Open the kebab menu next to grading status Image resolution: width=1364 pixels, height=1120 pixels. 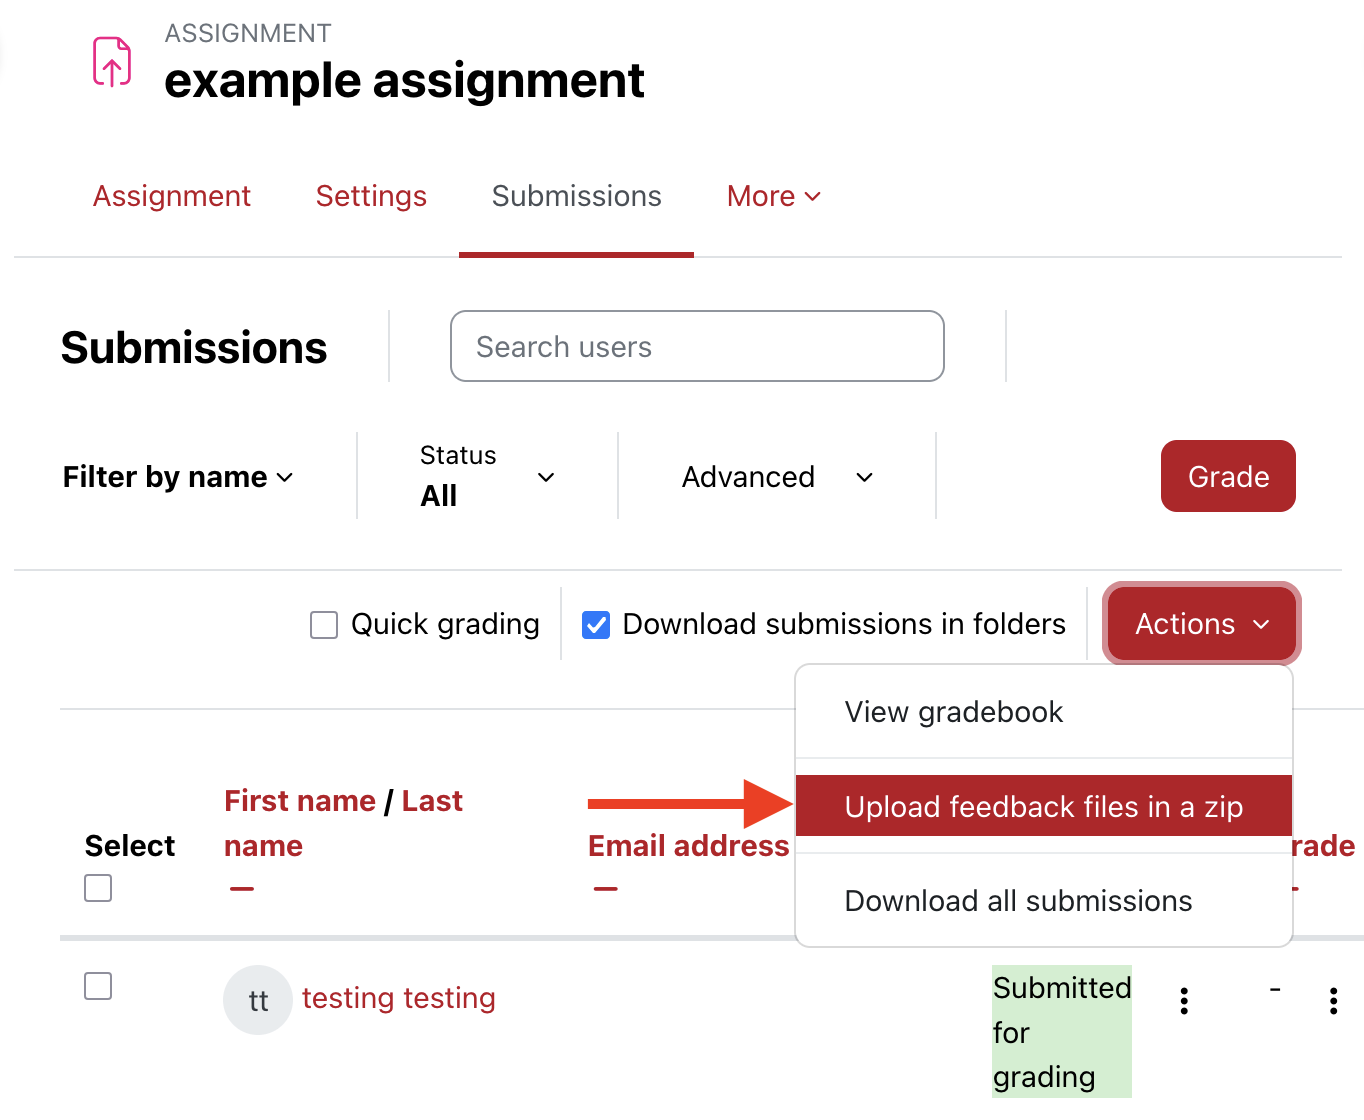(1184, 999)
